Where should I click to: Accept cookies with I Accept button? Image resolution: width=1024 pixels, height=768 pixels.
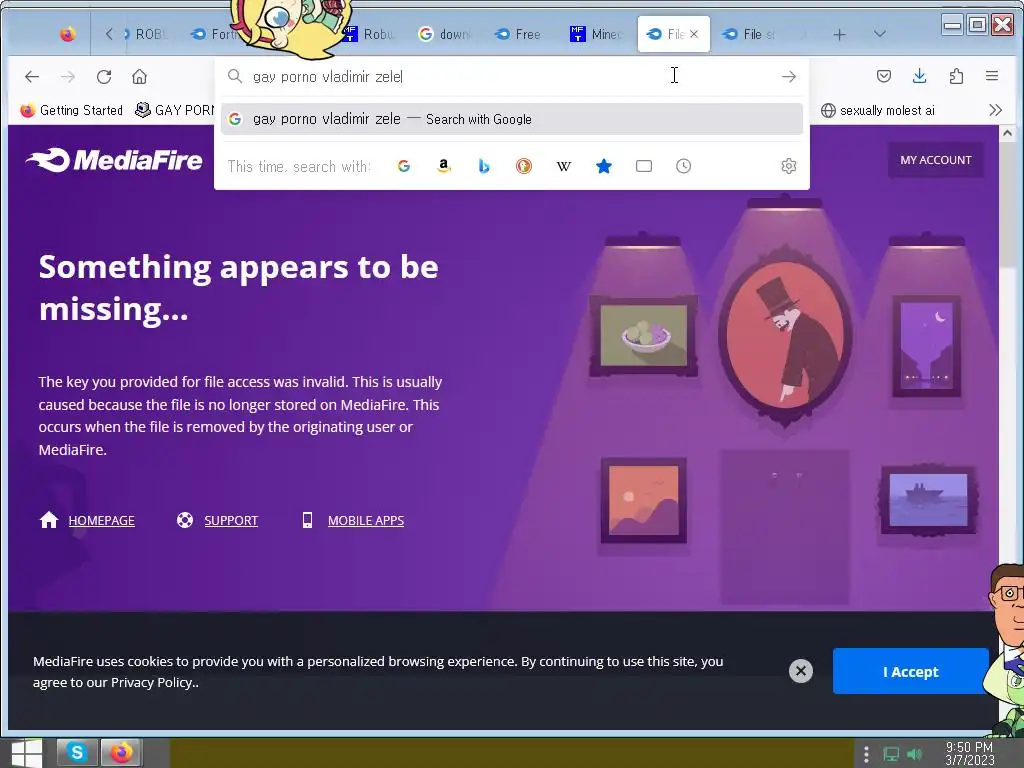(910, 671)
